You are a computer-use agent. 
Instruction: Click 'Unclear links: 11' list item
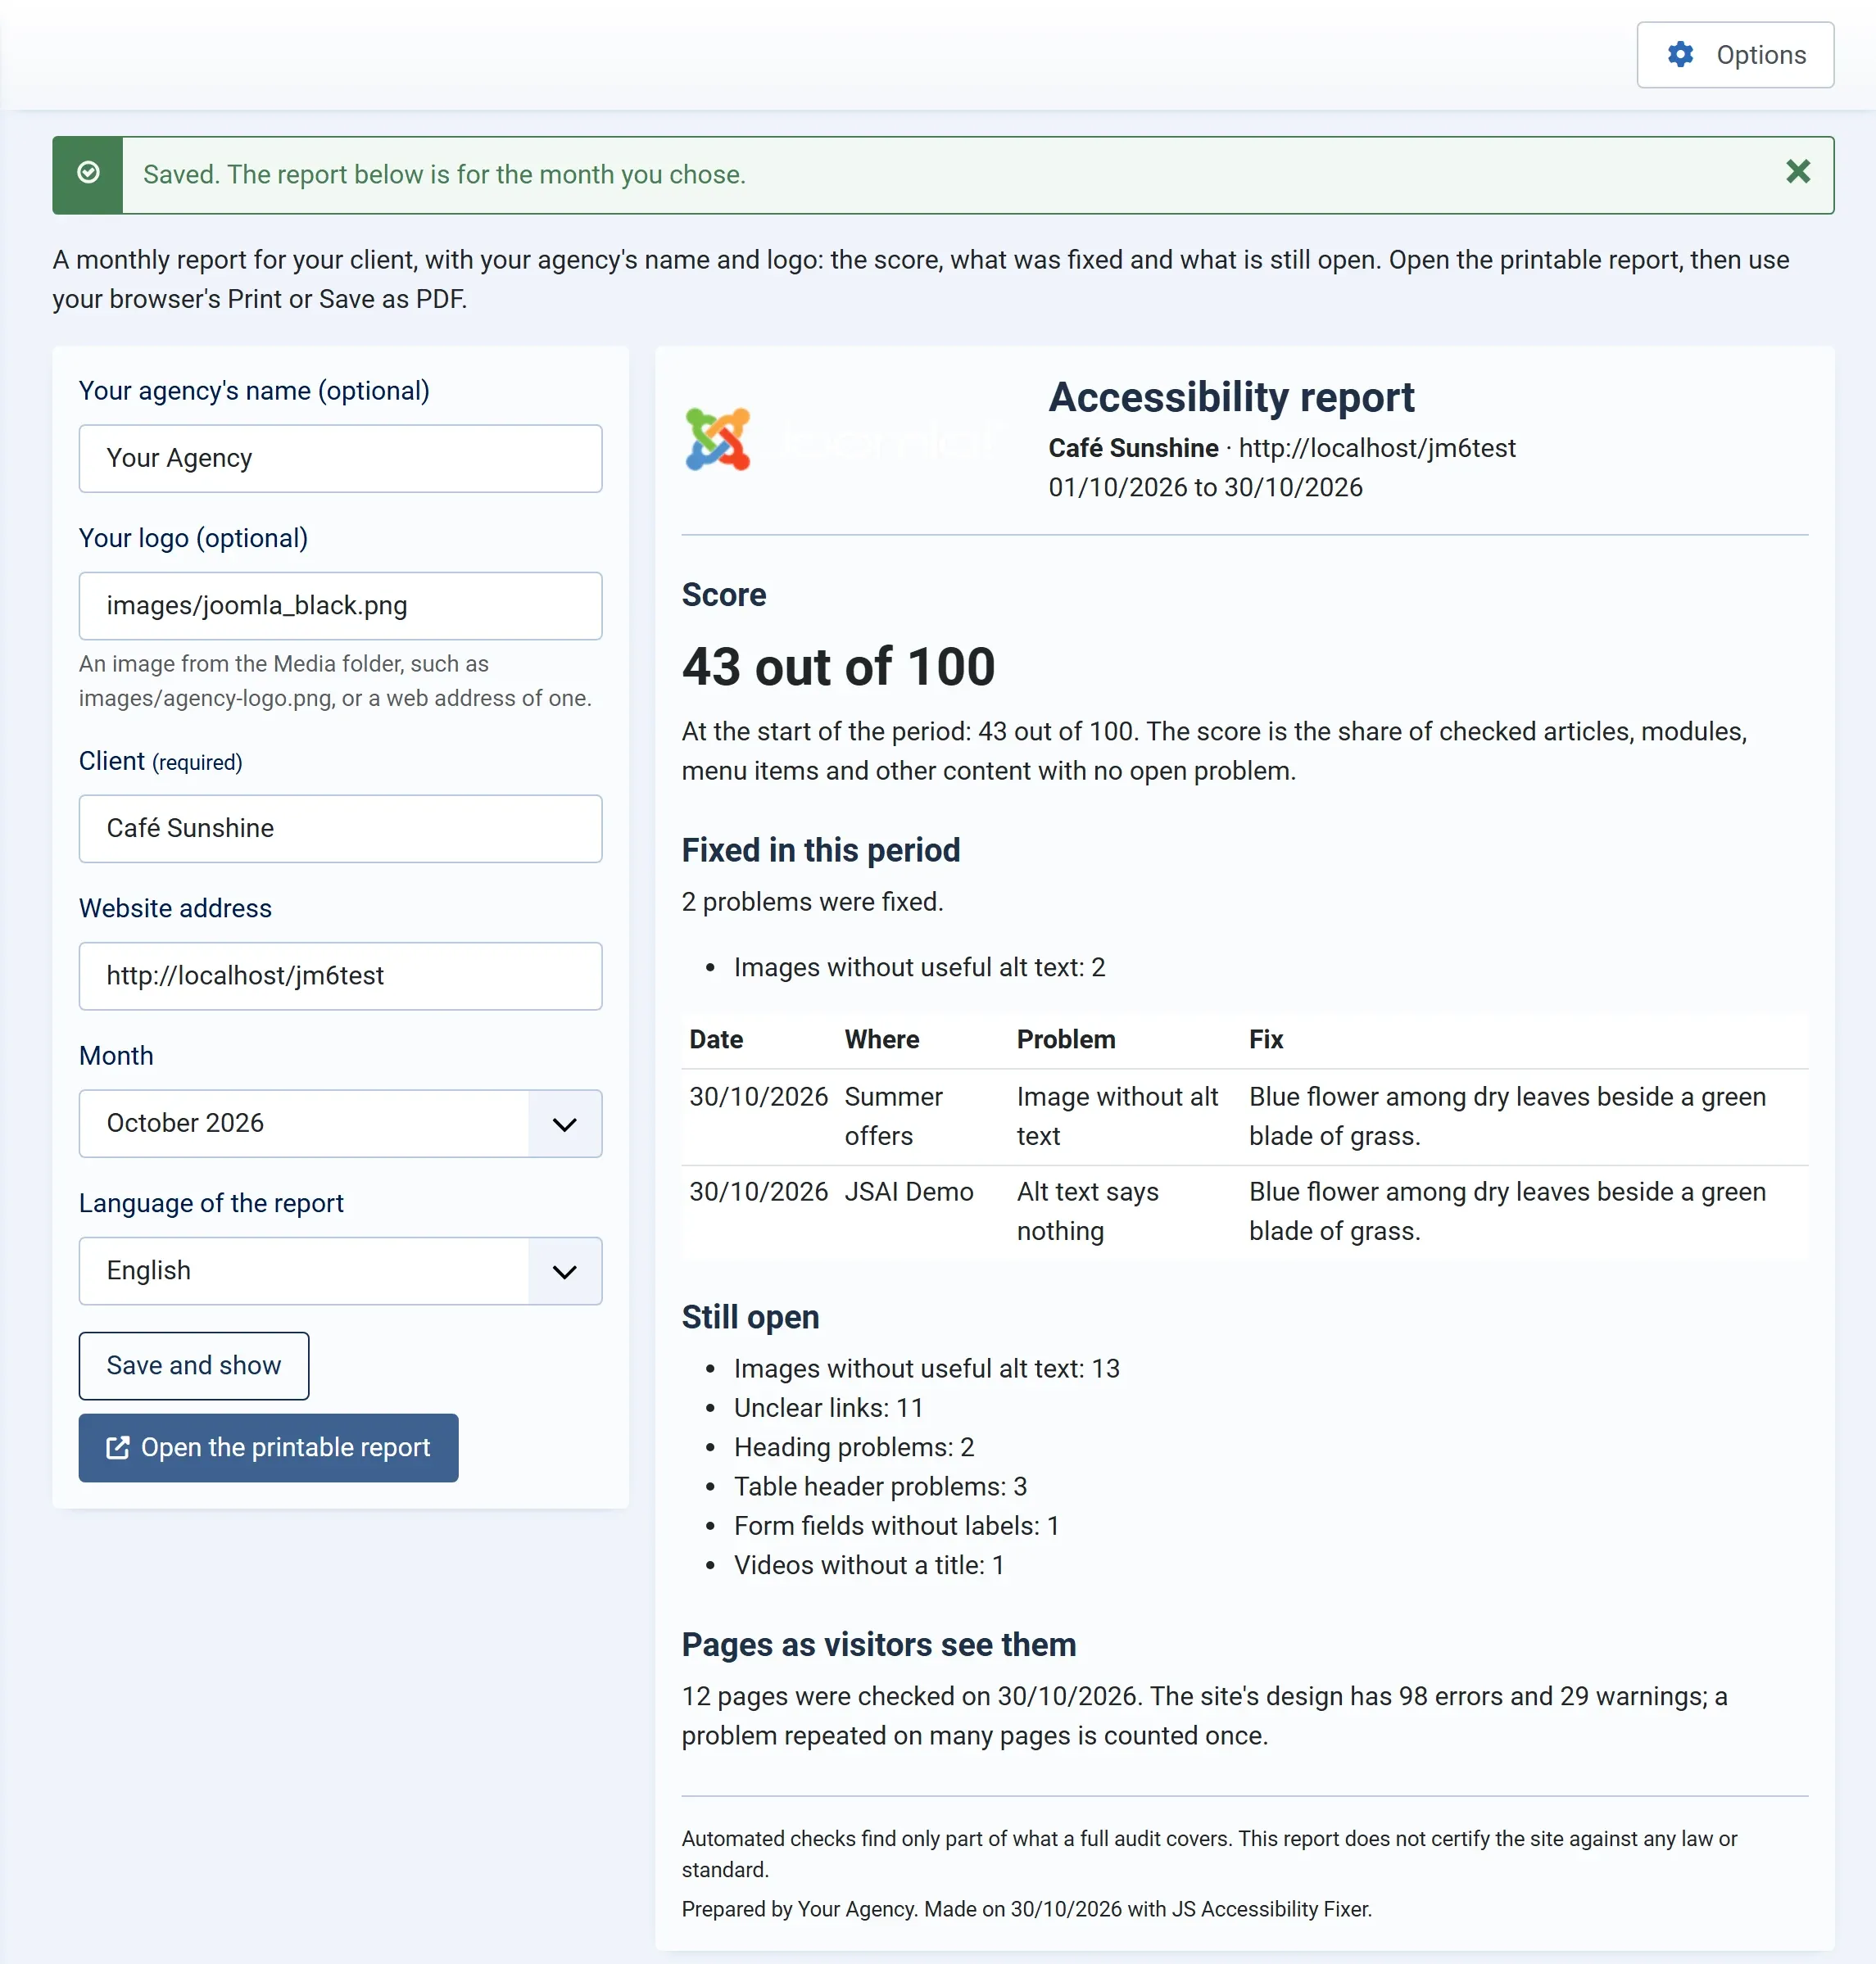[828, 1407]
